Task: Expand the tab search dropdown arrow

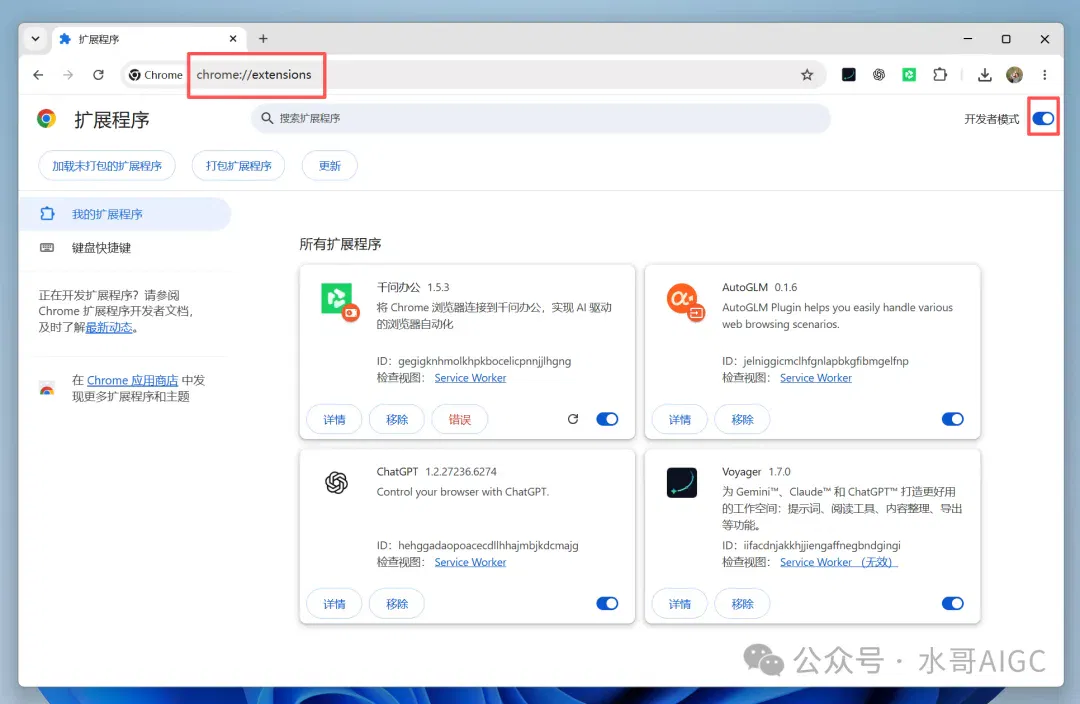Action: (x=35, y=39)
